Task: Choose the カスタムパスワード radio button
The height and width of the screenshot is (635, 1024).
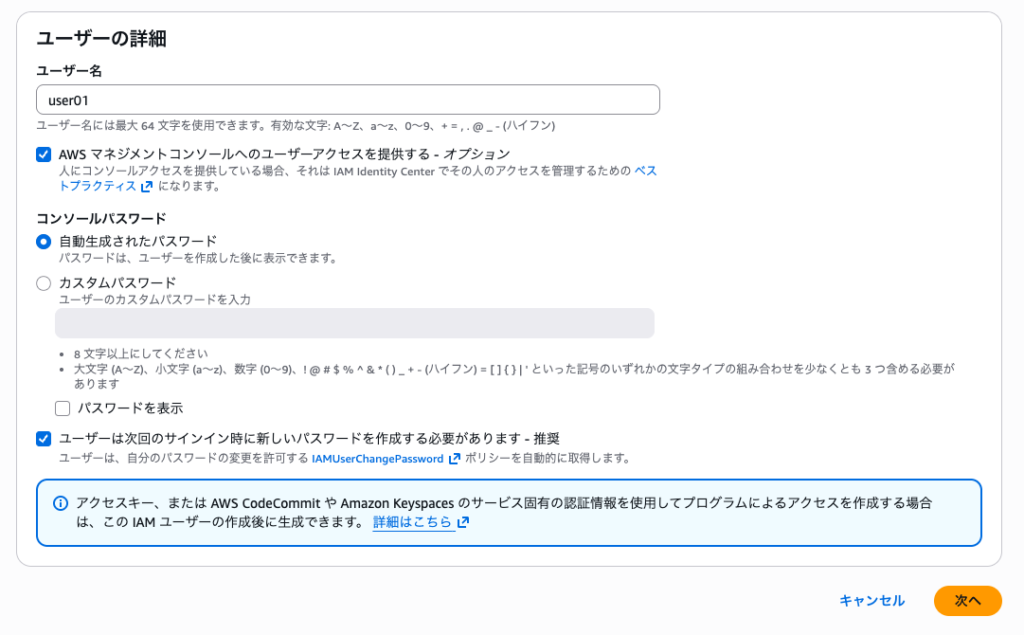Action: tap(44, 283)
